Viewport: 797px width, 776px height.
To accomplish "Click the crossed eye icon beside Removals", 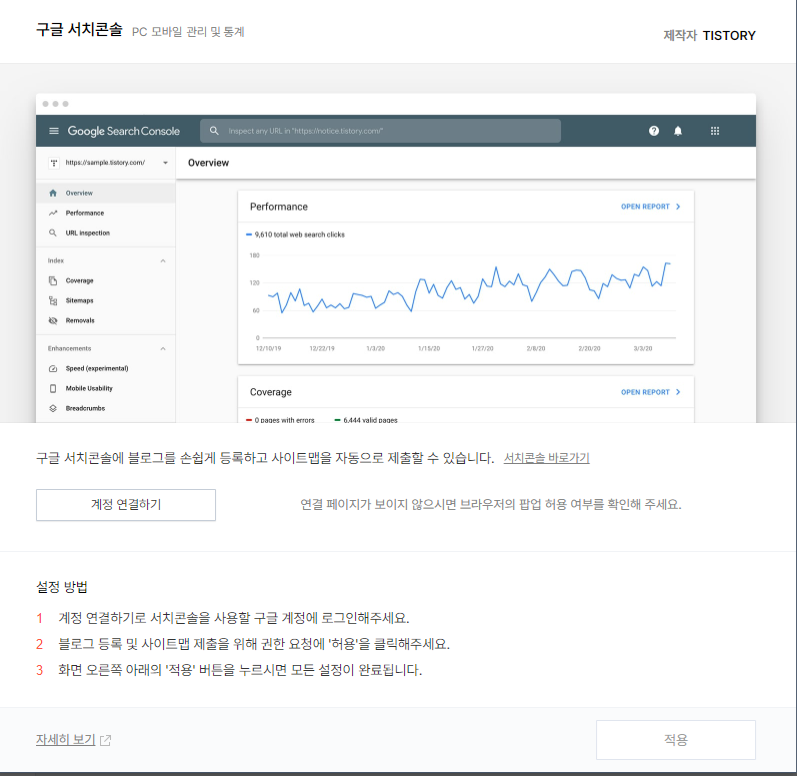I will [53, 320].
